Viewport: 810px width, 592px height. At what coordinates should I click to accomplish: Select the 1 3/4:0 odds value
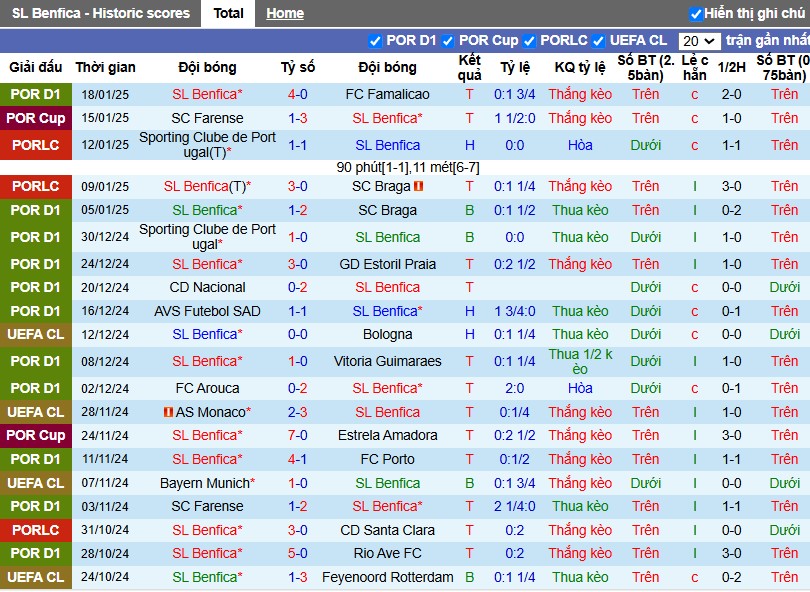point(515,311)
